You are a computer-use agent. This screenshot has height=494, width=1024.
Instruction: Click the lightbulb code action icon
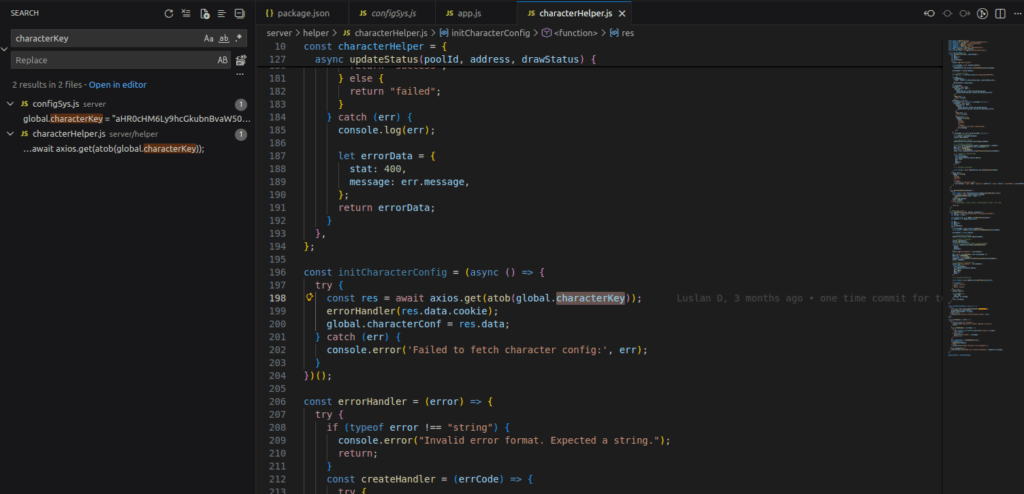(x=311, y=298)
